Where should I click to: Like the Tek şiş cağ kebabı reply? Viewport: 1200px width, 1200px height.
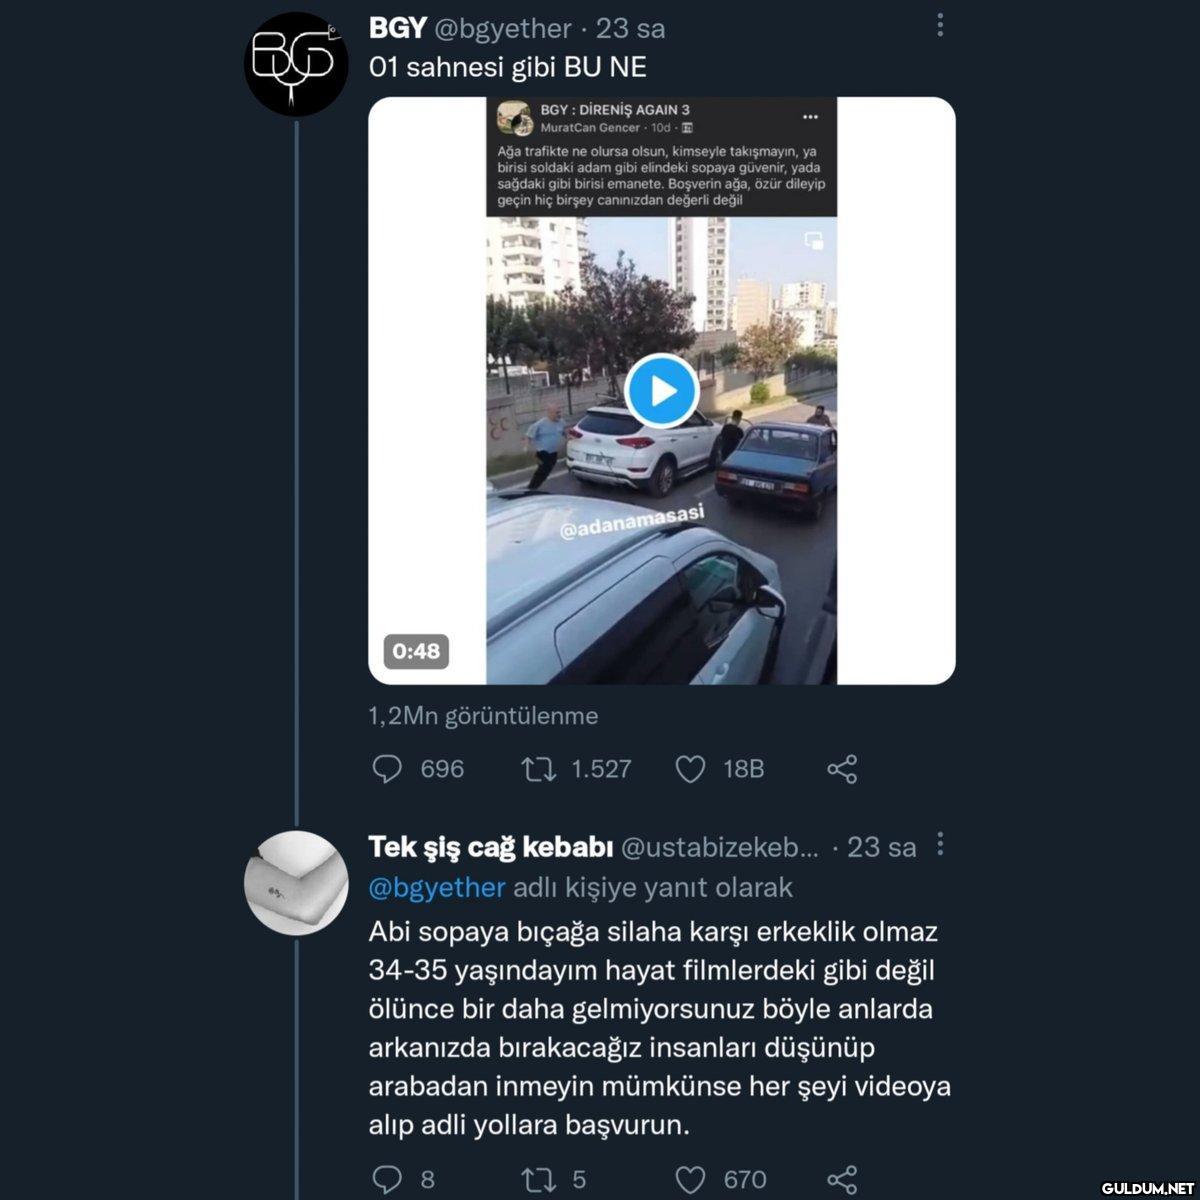click(x=690, y=1180)
